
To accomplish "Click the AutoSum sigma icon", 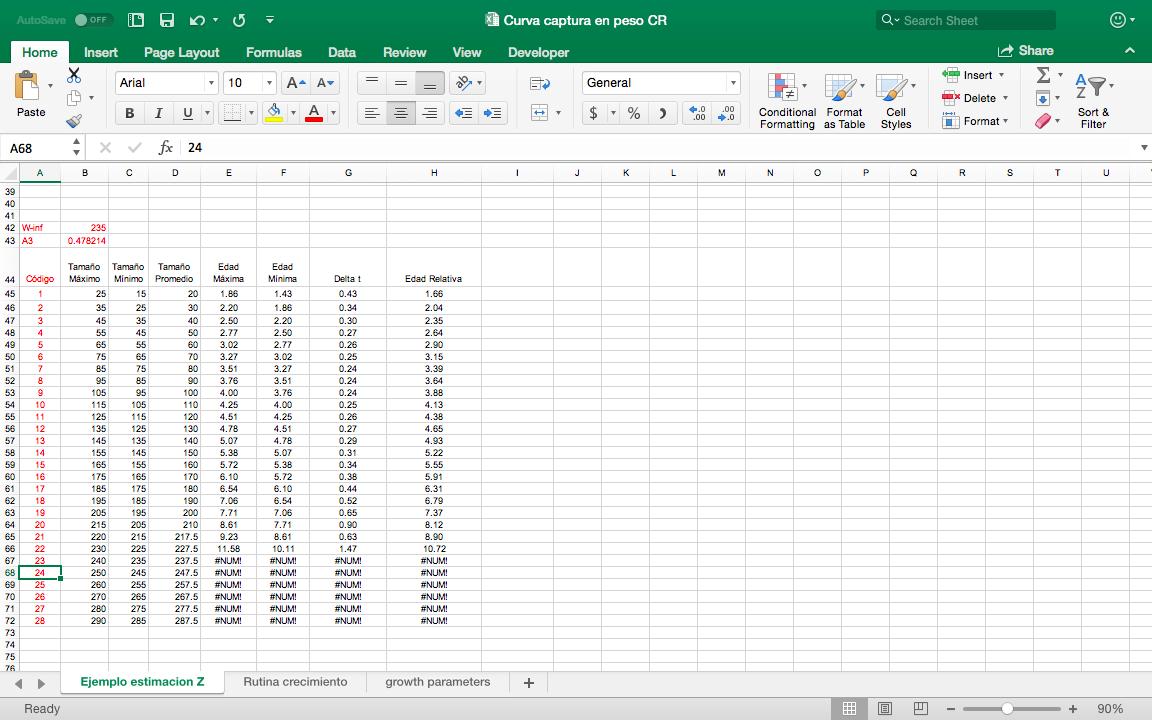I will [x=1043, y=75].
